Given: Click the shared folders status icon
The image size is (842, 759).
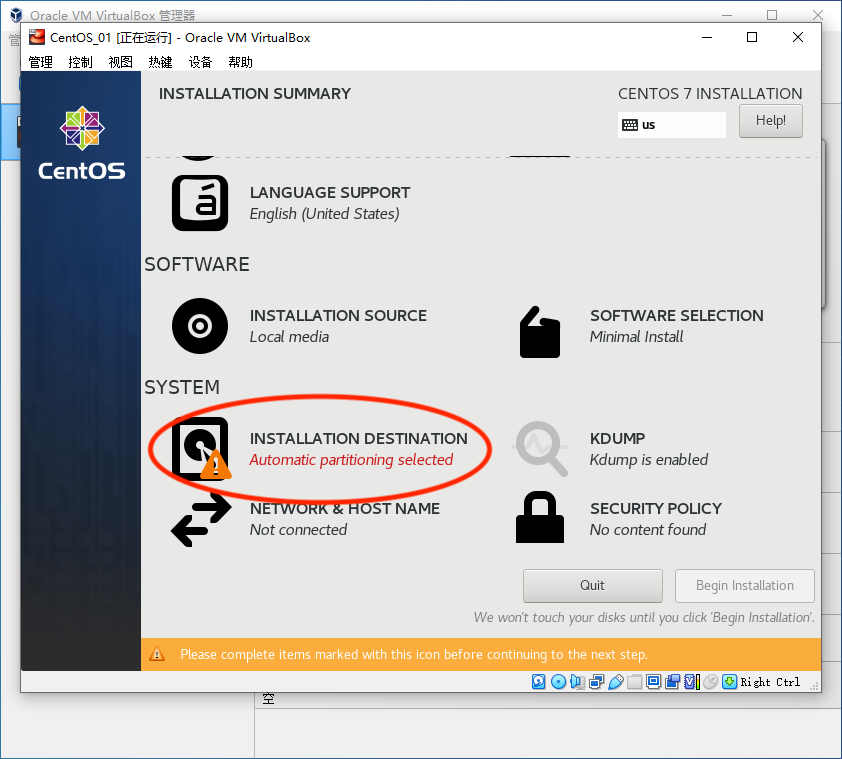Looking at the screenshot, I should pos(635,682).
